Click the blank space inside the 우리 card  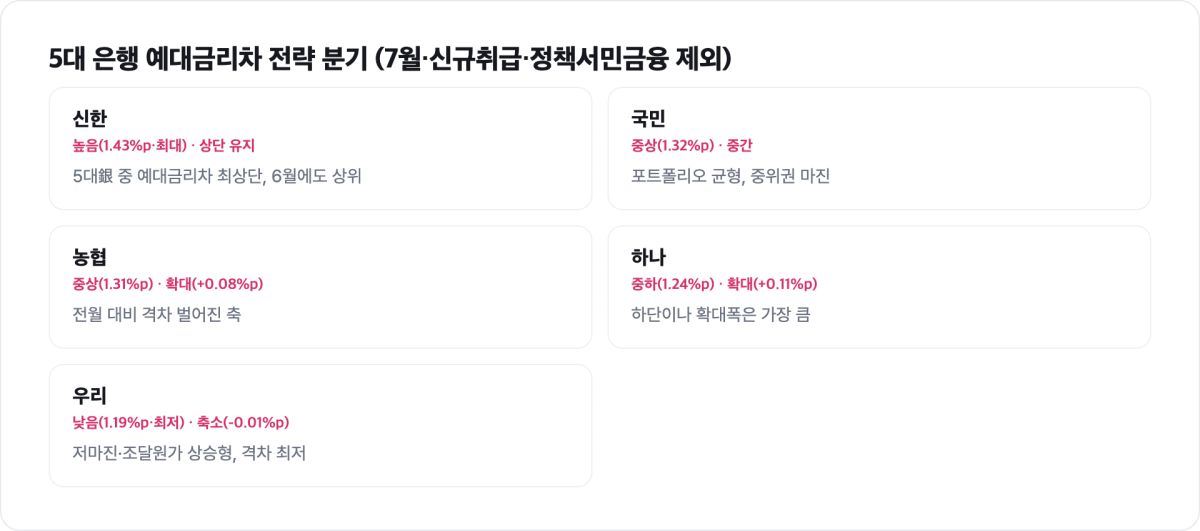(x=450, y=425)
